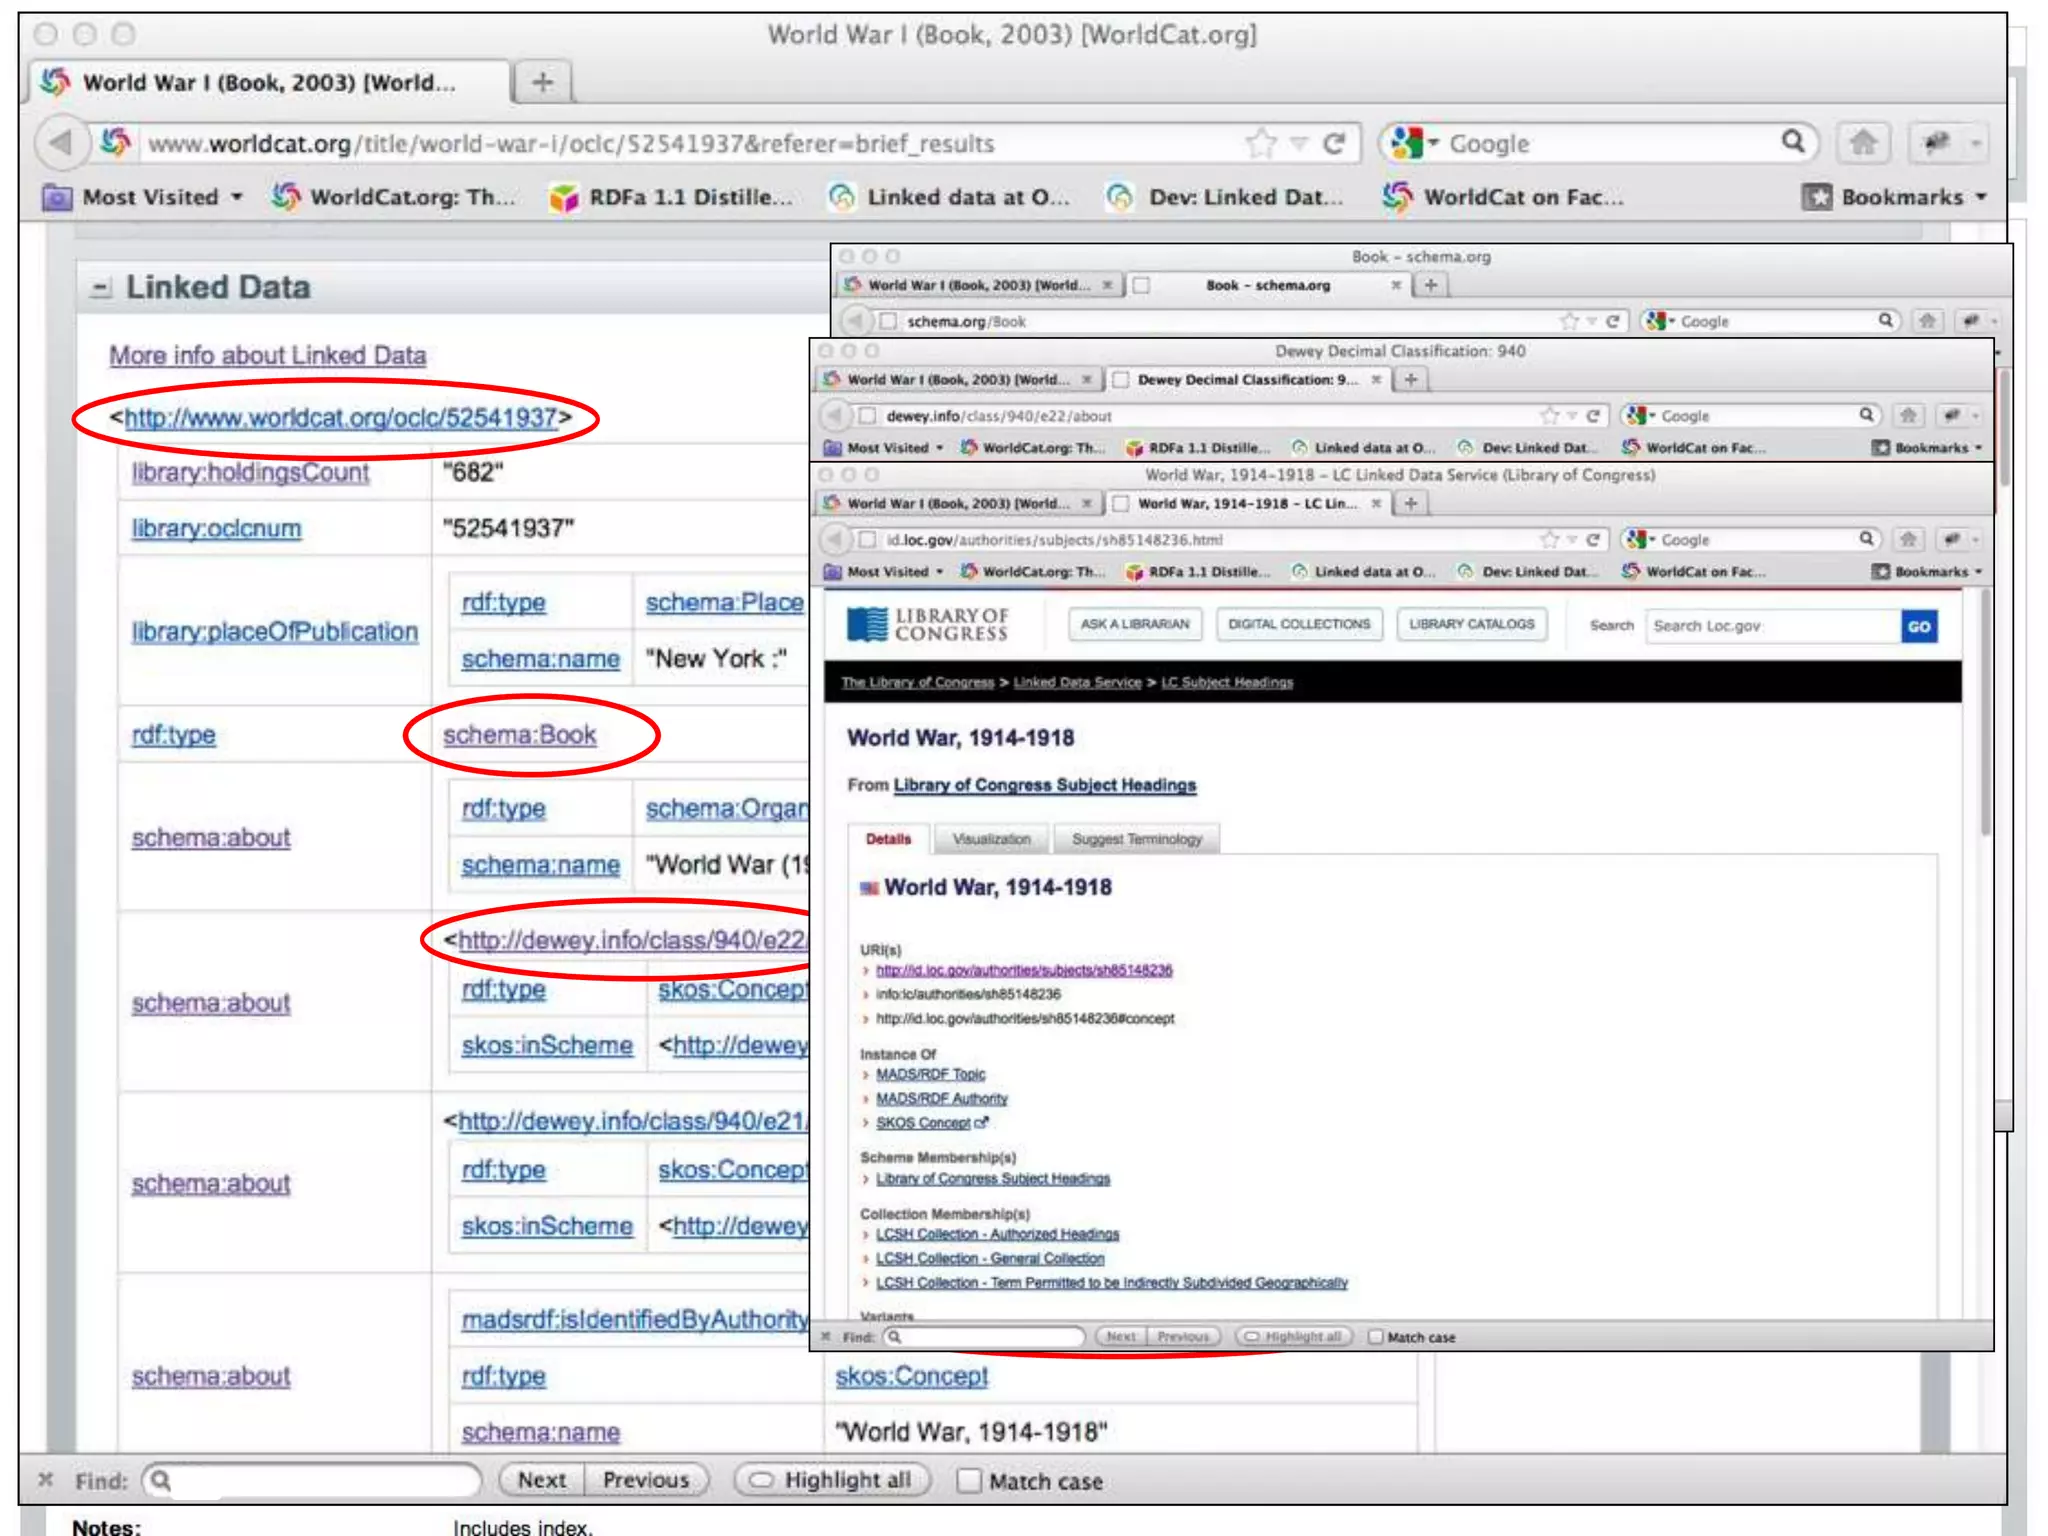Click the Bookmarks star icon in bookmarks bar
This screenshot has height=1536, width=2048.
[x=1816, y=197]
